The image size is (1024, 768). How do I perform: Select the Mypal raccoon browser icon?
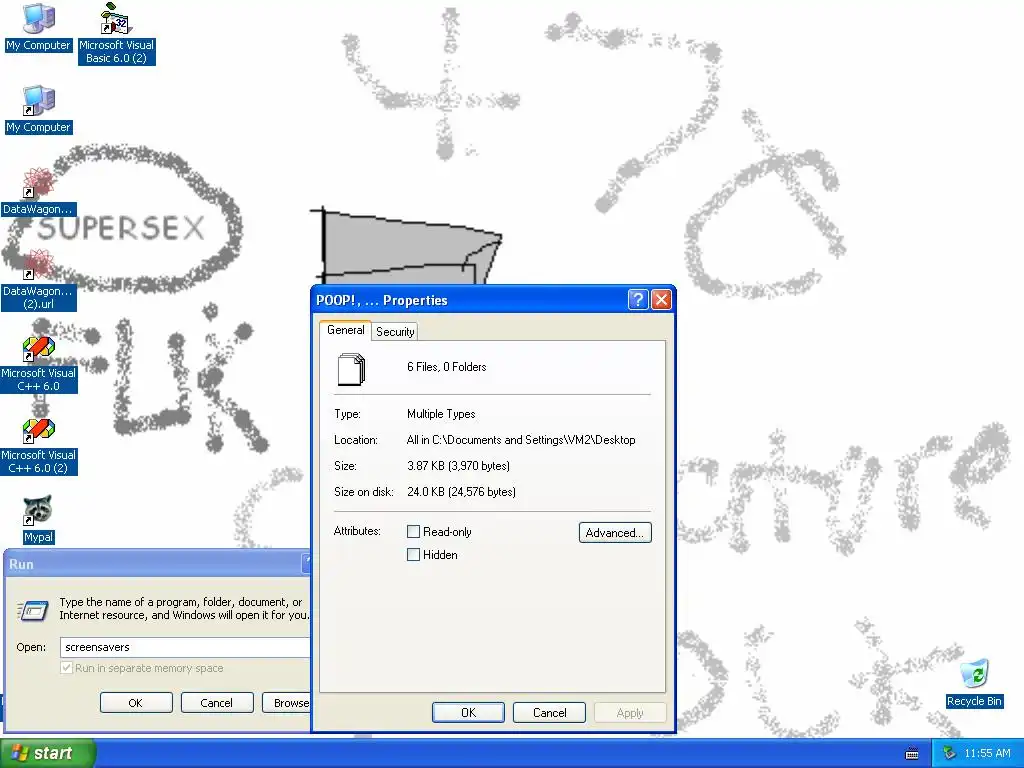(x=39, y=520)
